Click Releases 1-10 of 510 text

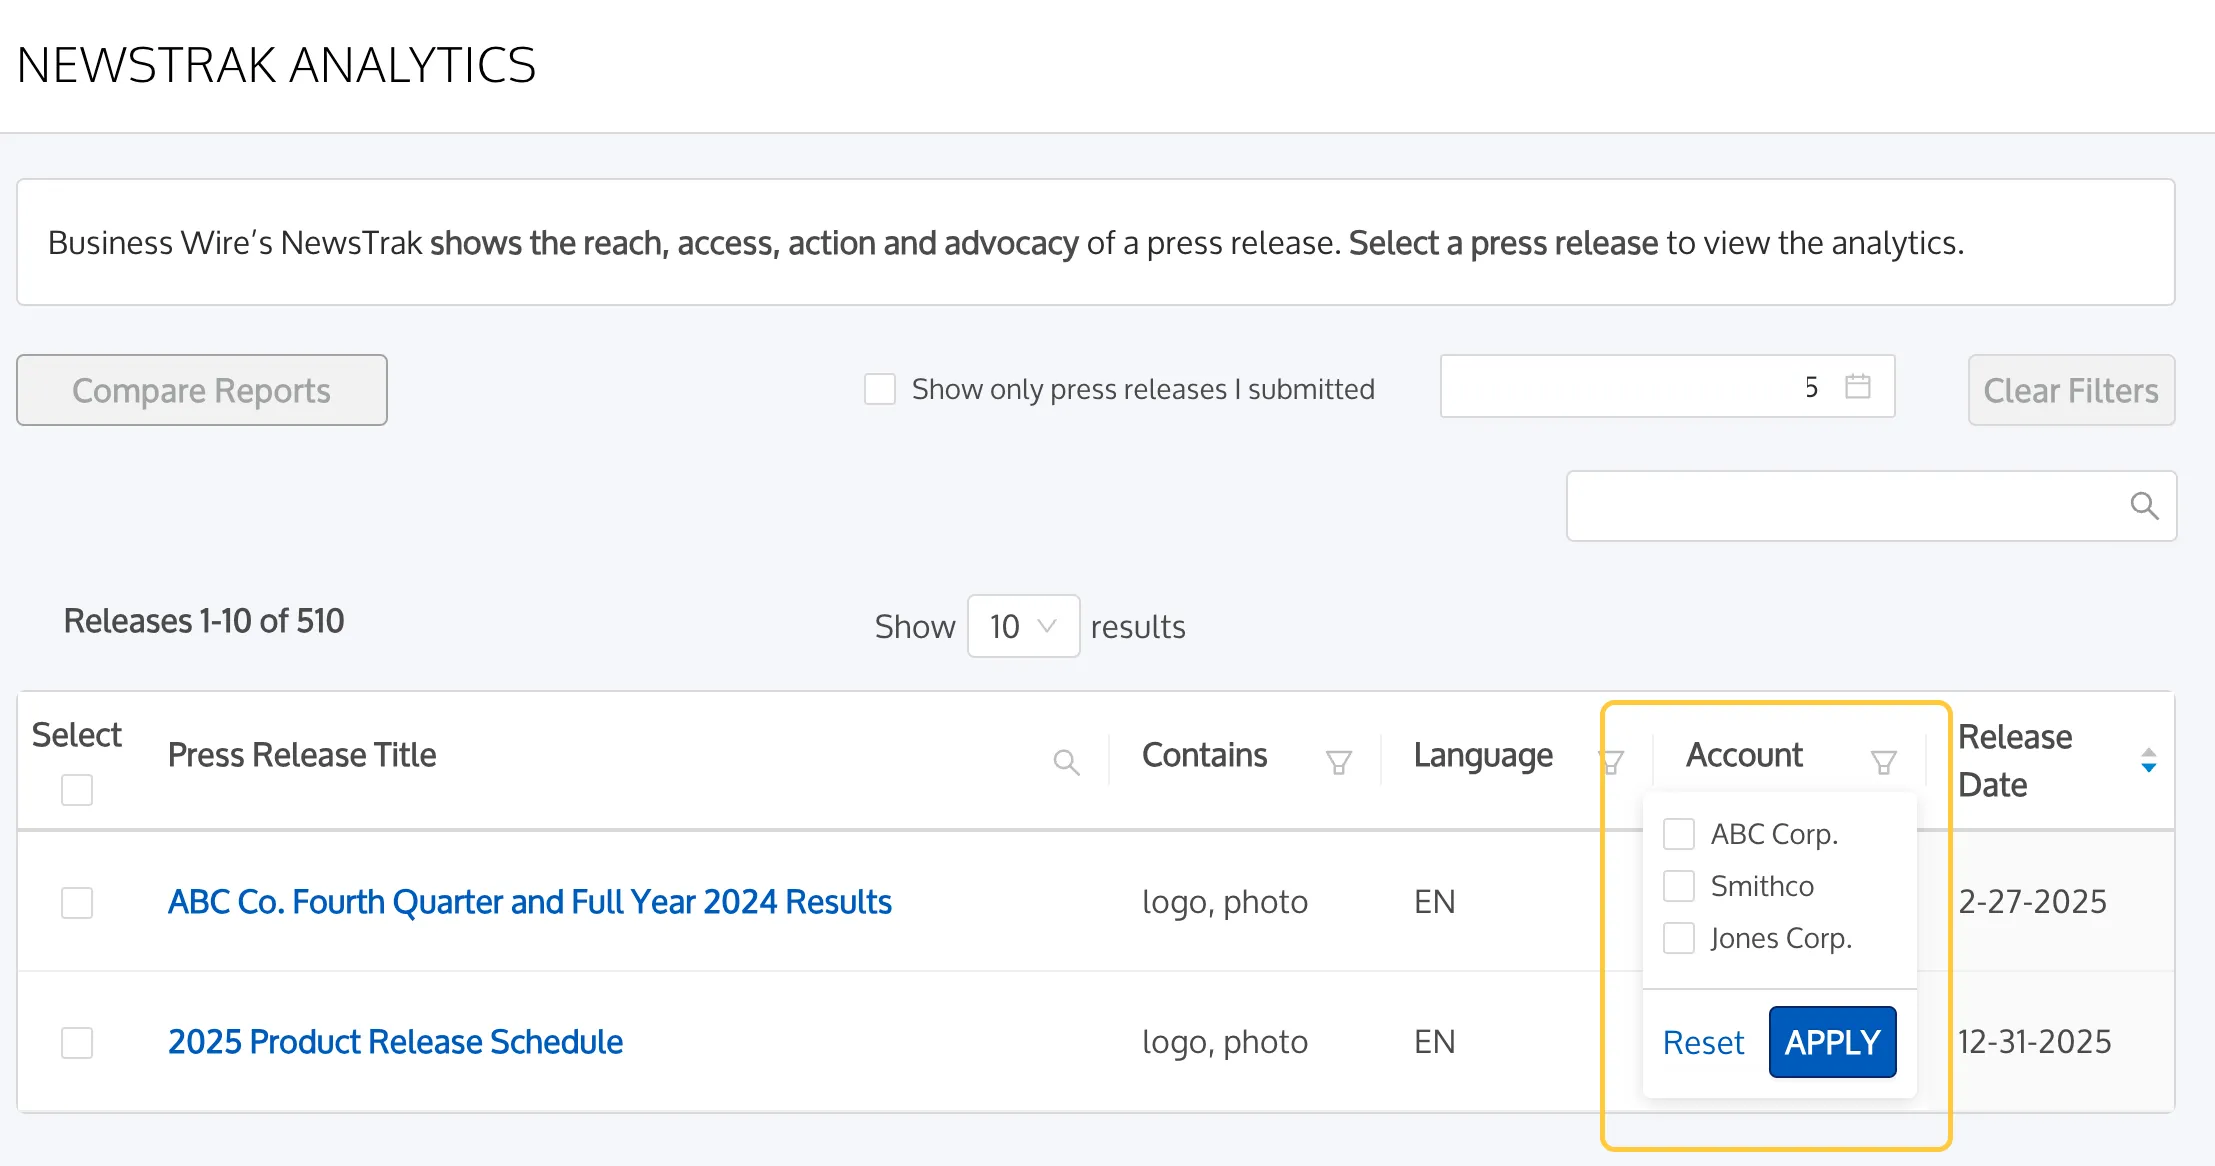click(x=204, y=621)
